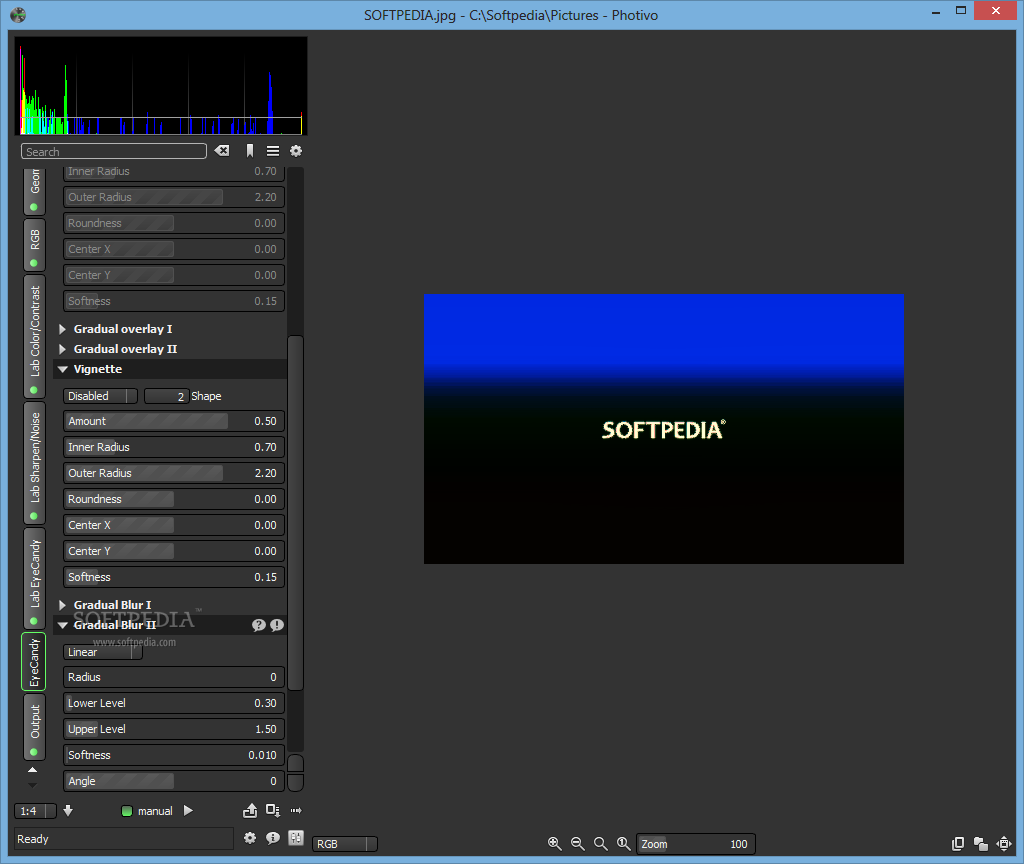Click the Vignette Inner Radius 0.70 slider

pos(174,447)
